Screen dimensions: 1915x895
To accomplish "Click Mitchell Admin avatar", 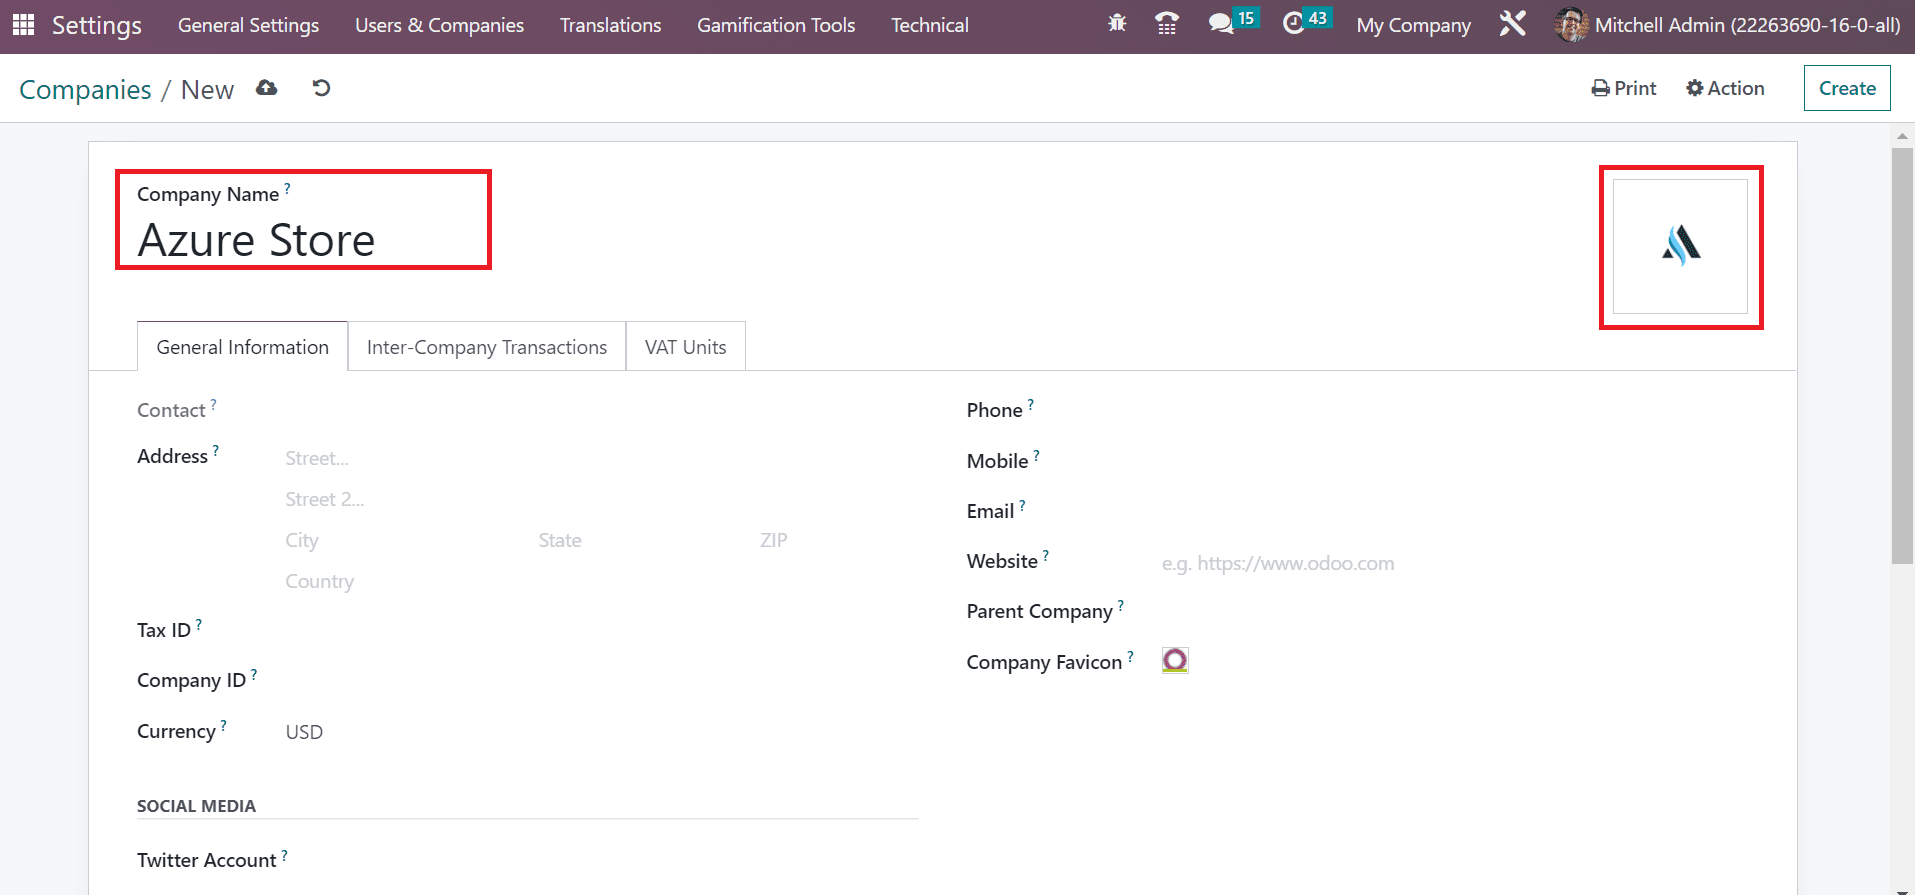I will [1571, 25].
